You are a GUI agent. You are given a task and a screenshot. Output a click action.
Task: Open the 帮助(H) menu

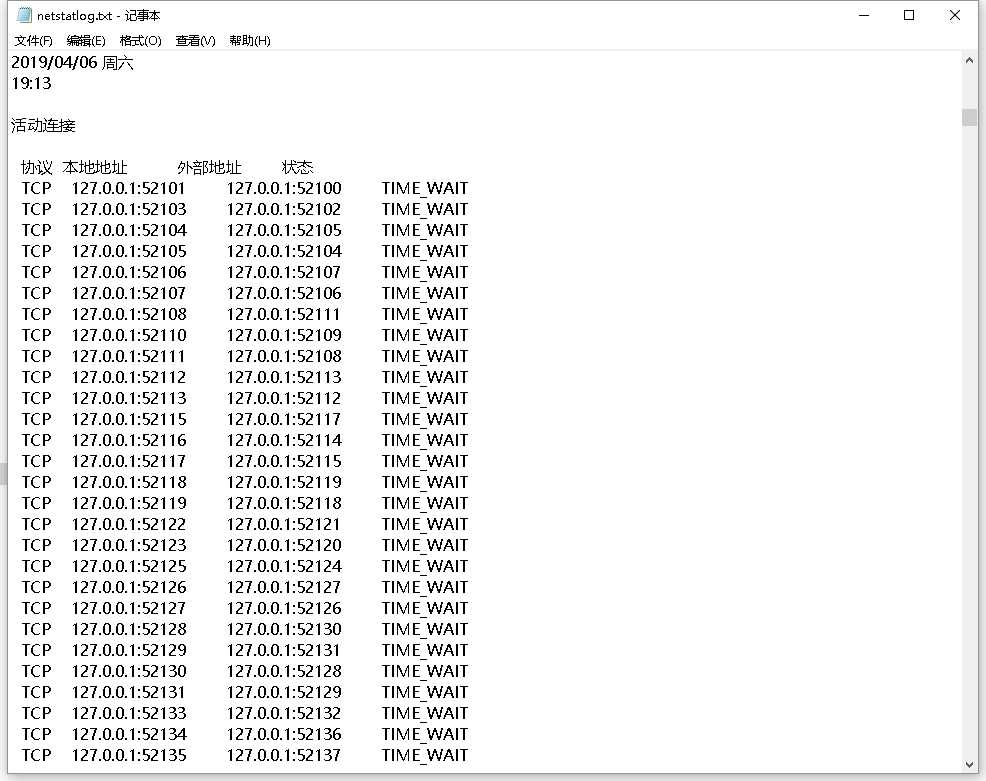[250, 41]
